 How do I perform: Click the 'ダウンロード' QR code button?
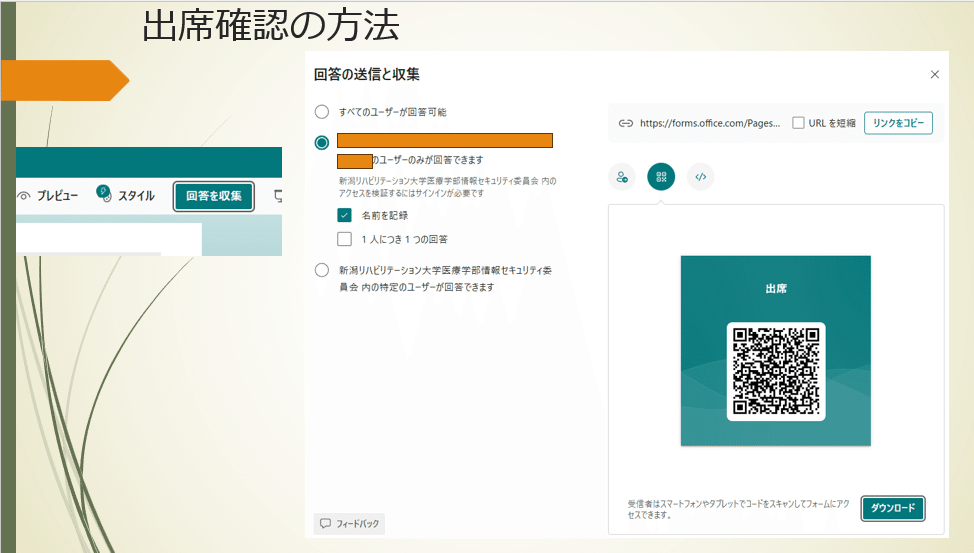893,508
